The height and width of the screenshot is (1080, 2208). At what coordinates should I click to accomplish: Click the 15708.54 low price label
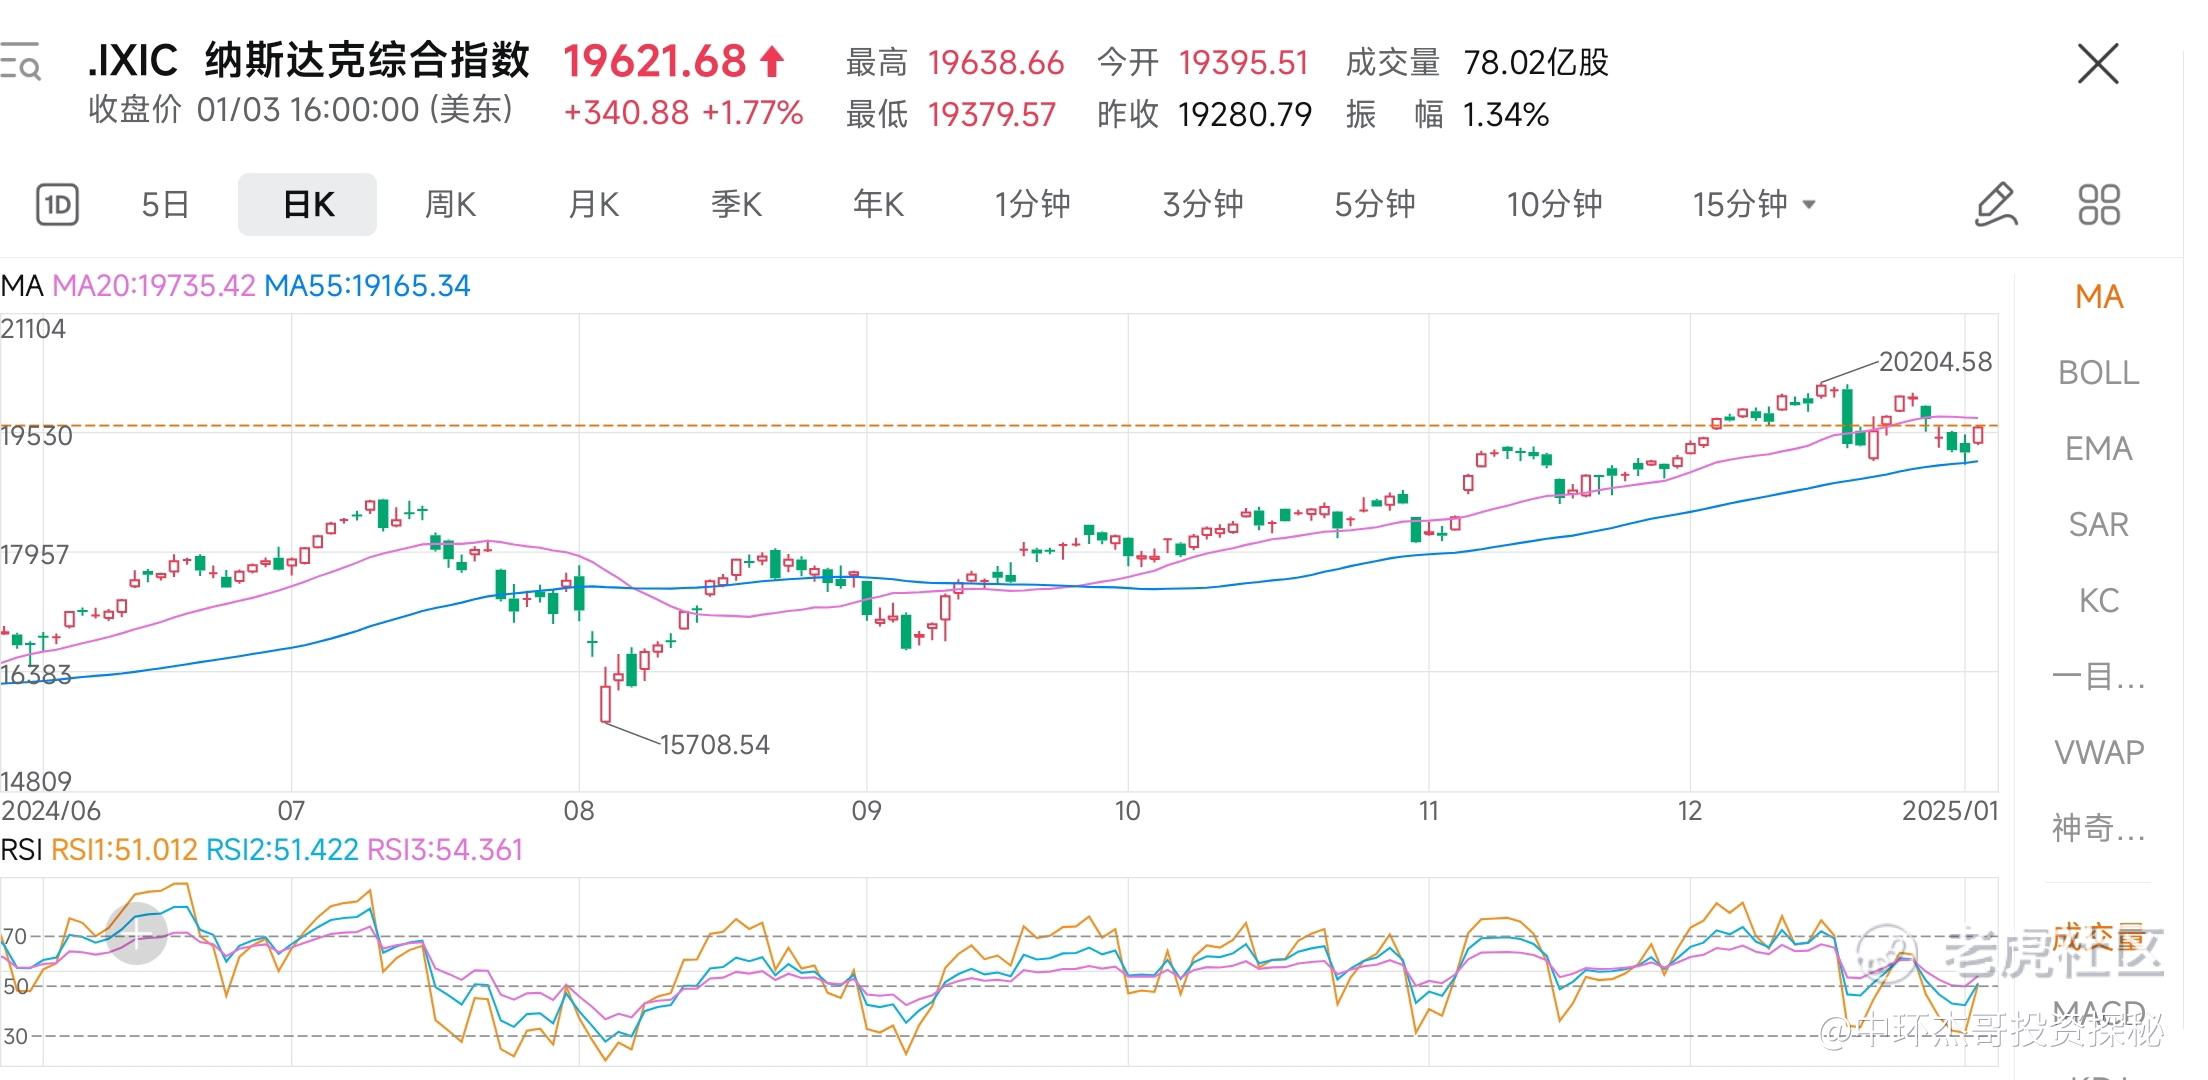(x=715, y=745)
